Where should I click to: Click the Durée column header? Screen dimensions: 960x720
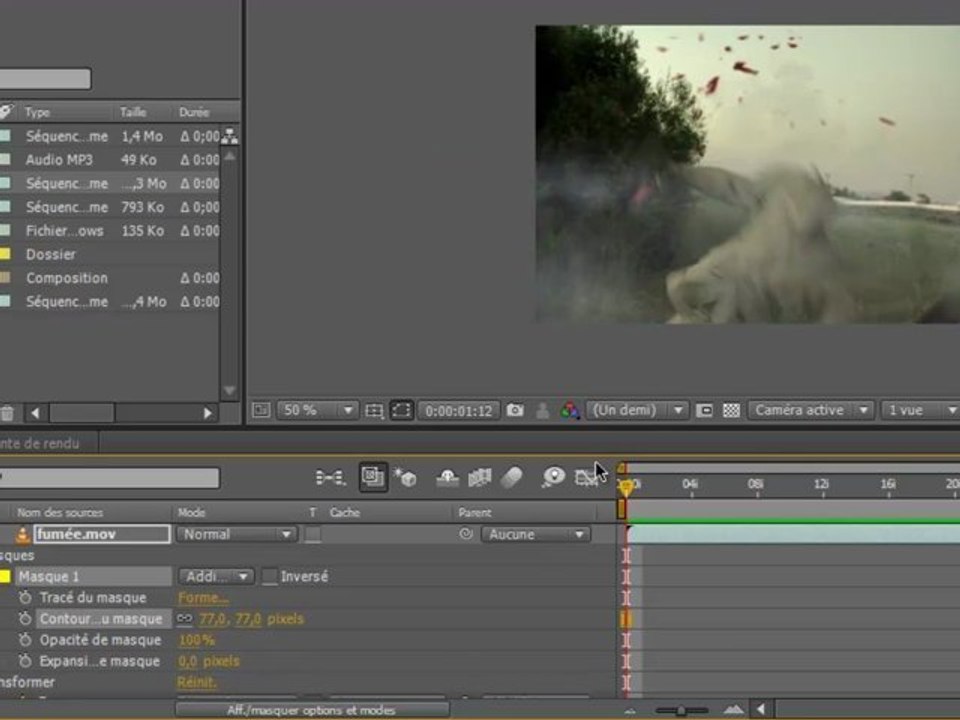click(194, 113)
